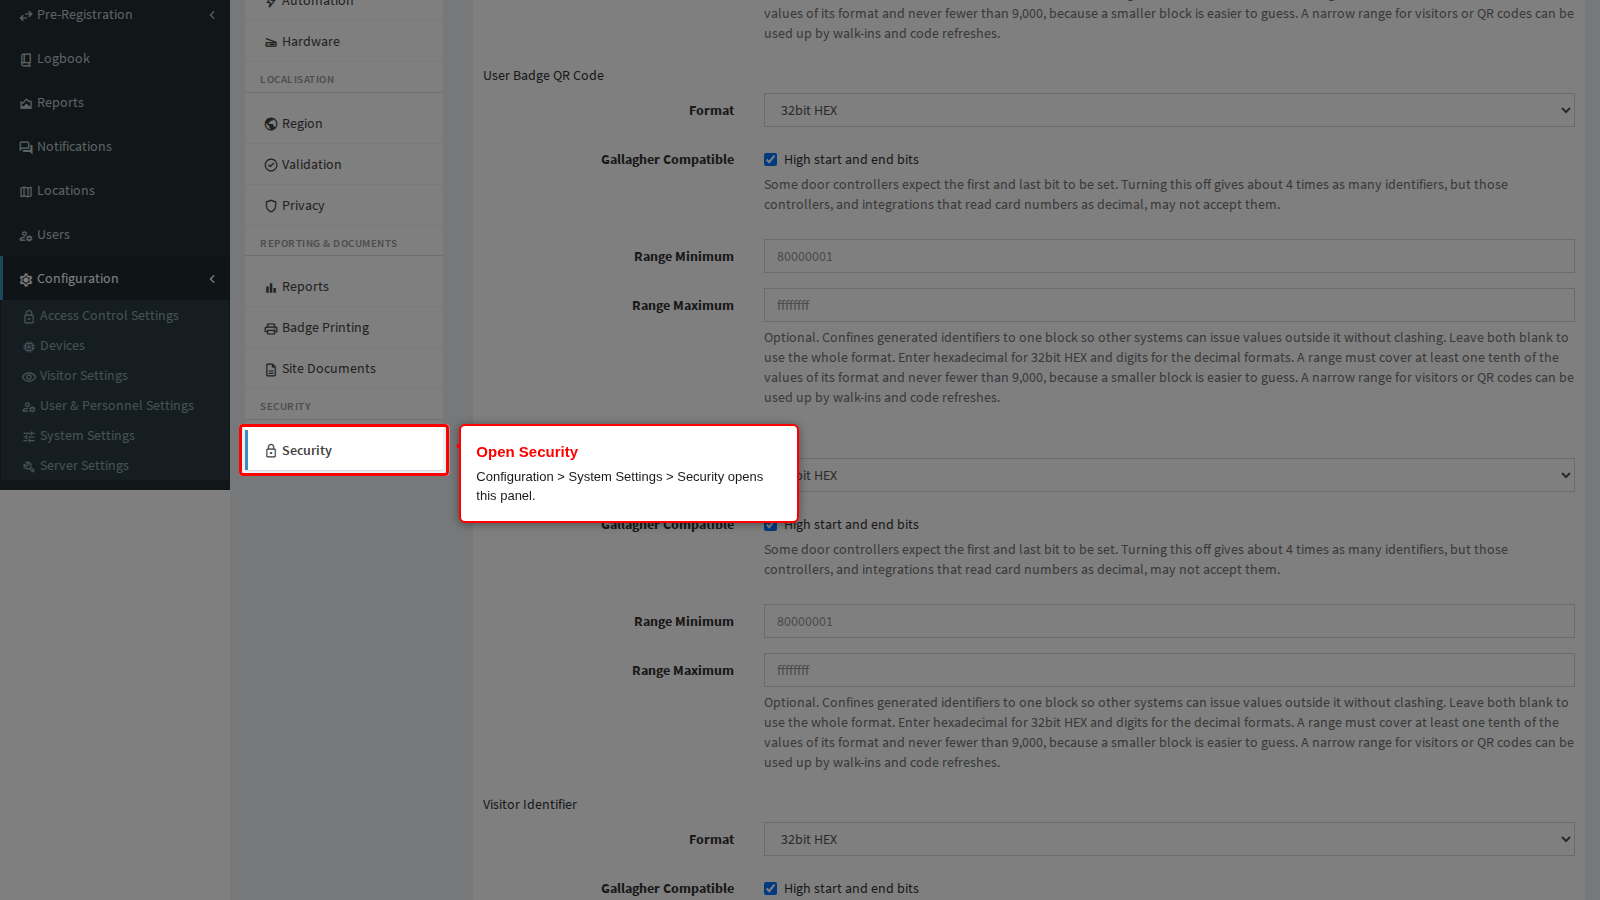
Task: Toggle User Badge QR Code Gallagher Compatible checkbox
Action: (770, 160)
